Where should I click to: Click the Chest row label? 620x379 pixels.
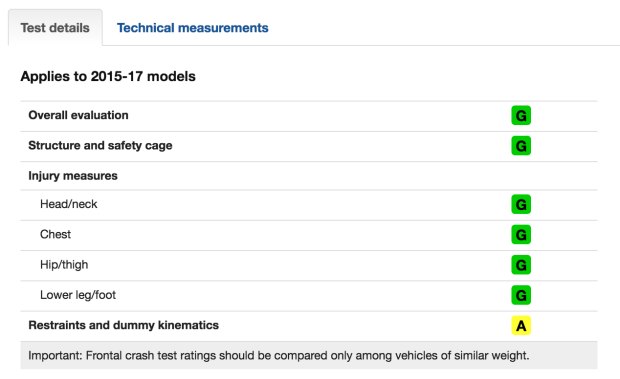tap(55, 234)
